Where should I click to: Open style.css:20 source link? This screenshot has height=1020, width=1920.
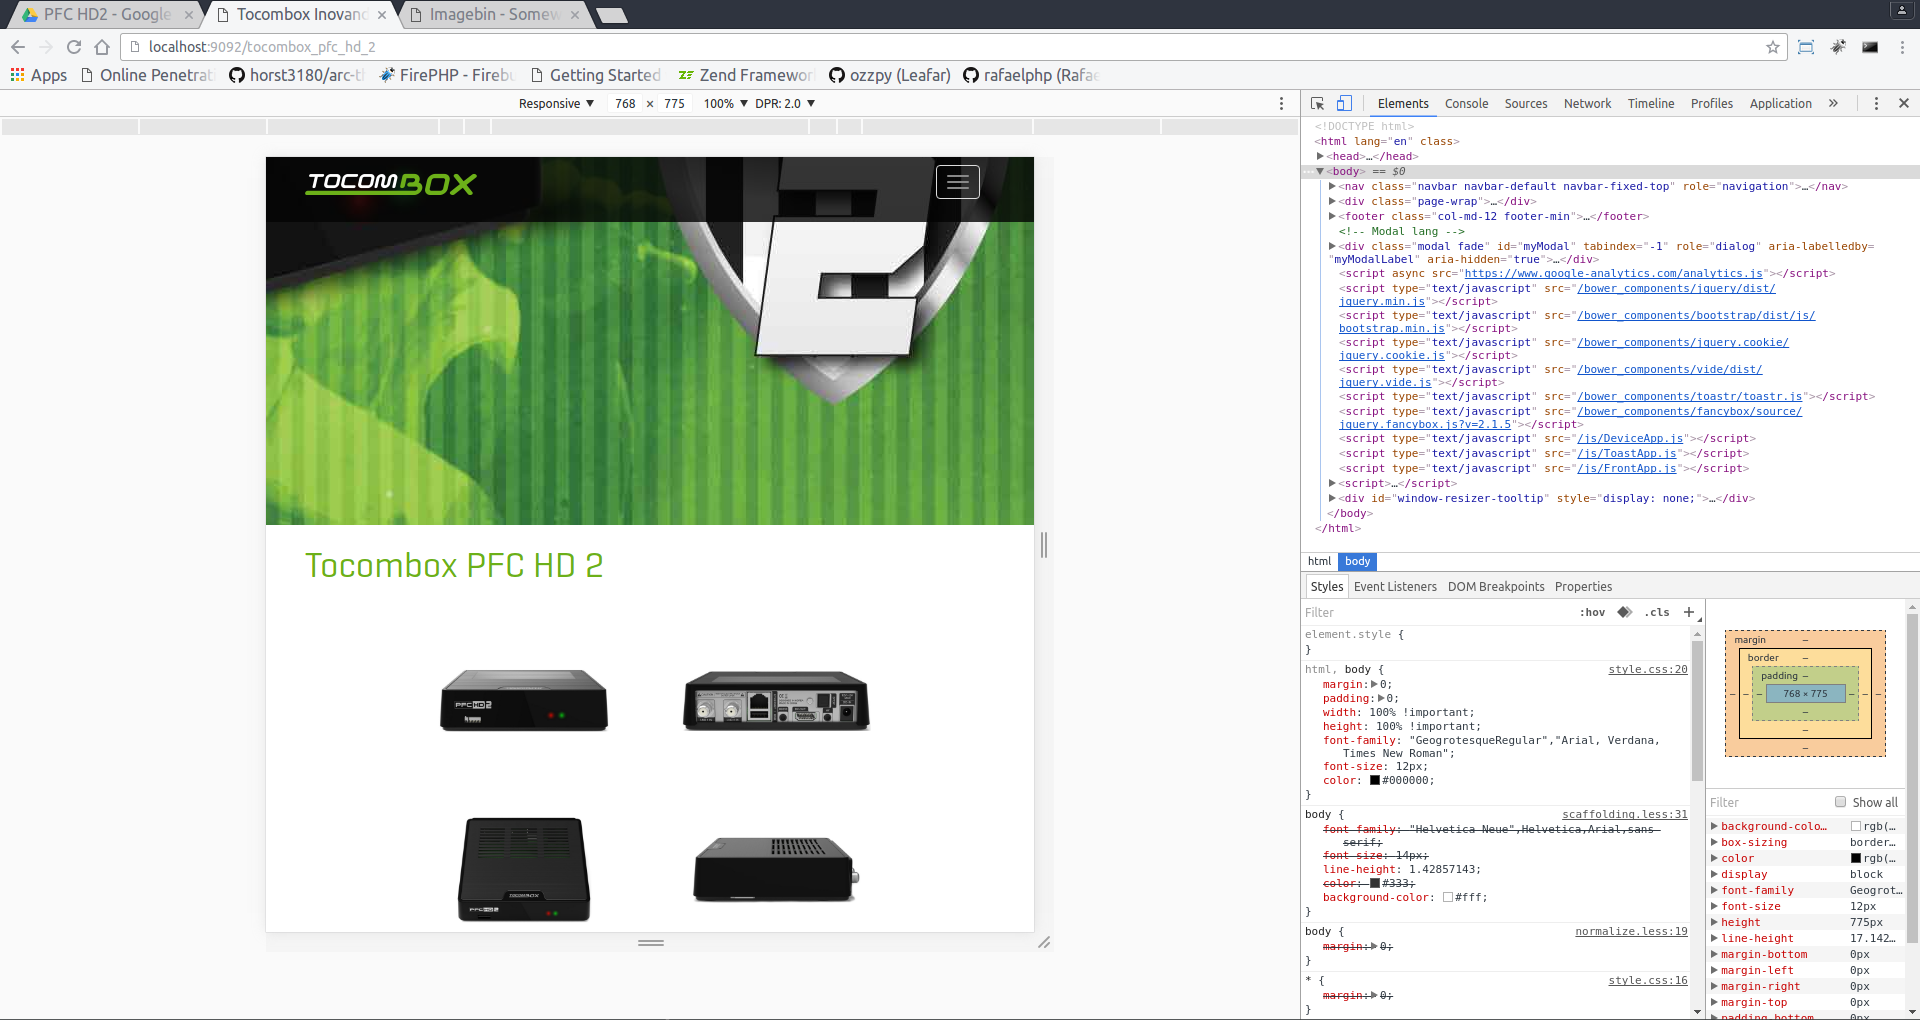tap(1647, 669)
